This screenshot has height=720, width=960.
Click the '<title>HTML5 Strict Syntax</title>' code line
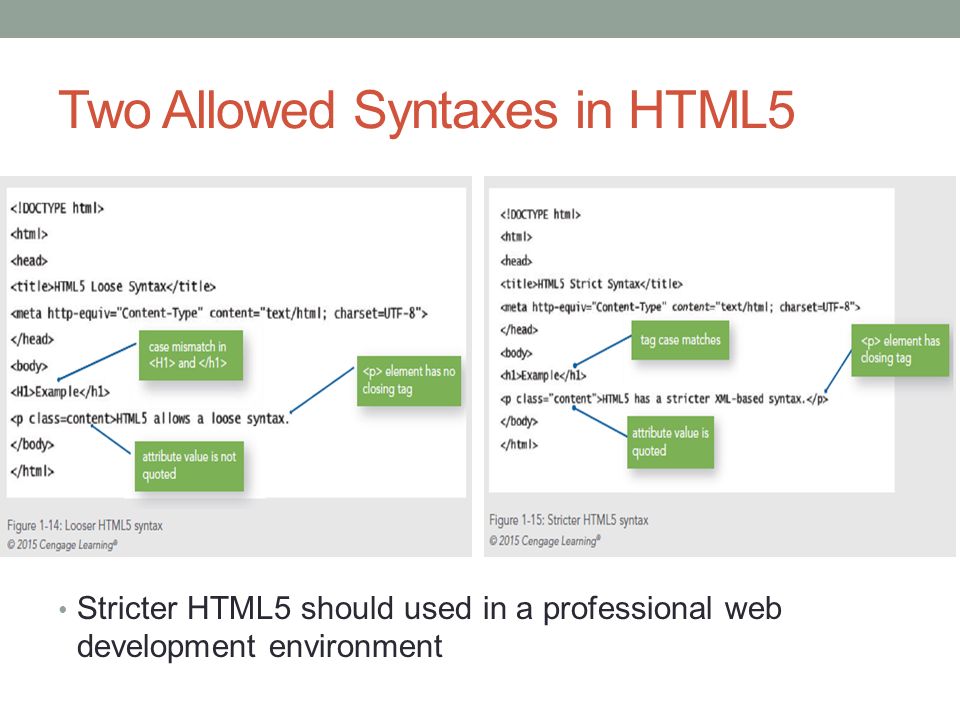click(591, 283)
